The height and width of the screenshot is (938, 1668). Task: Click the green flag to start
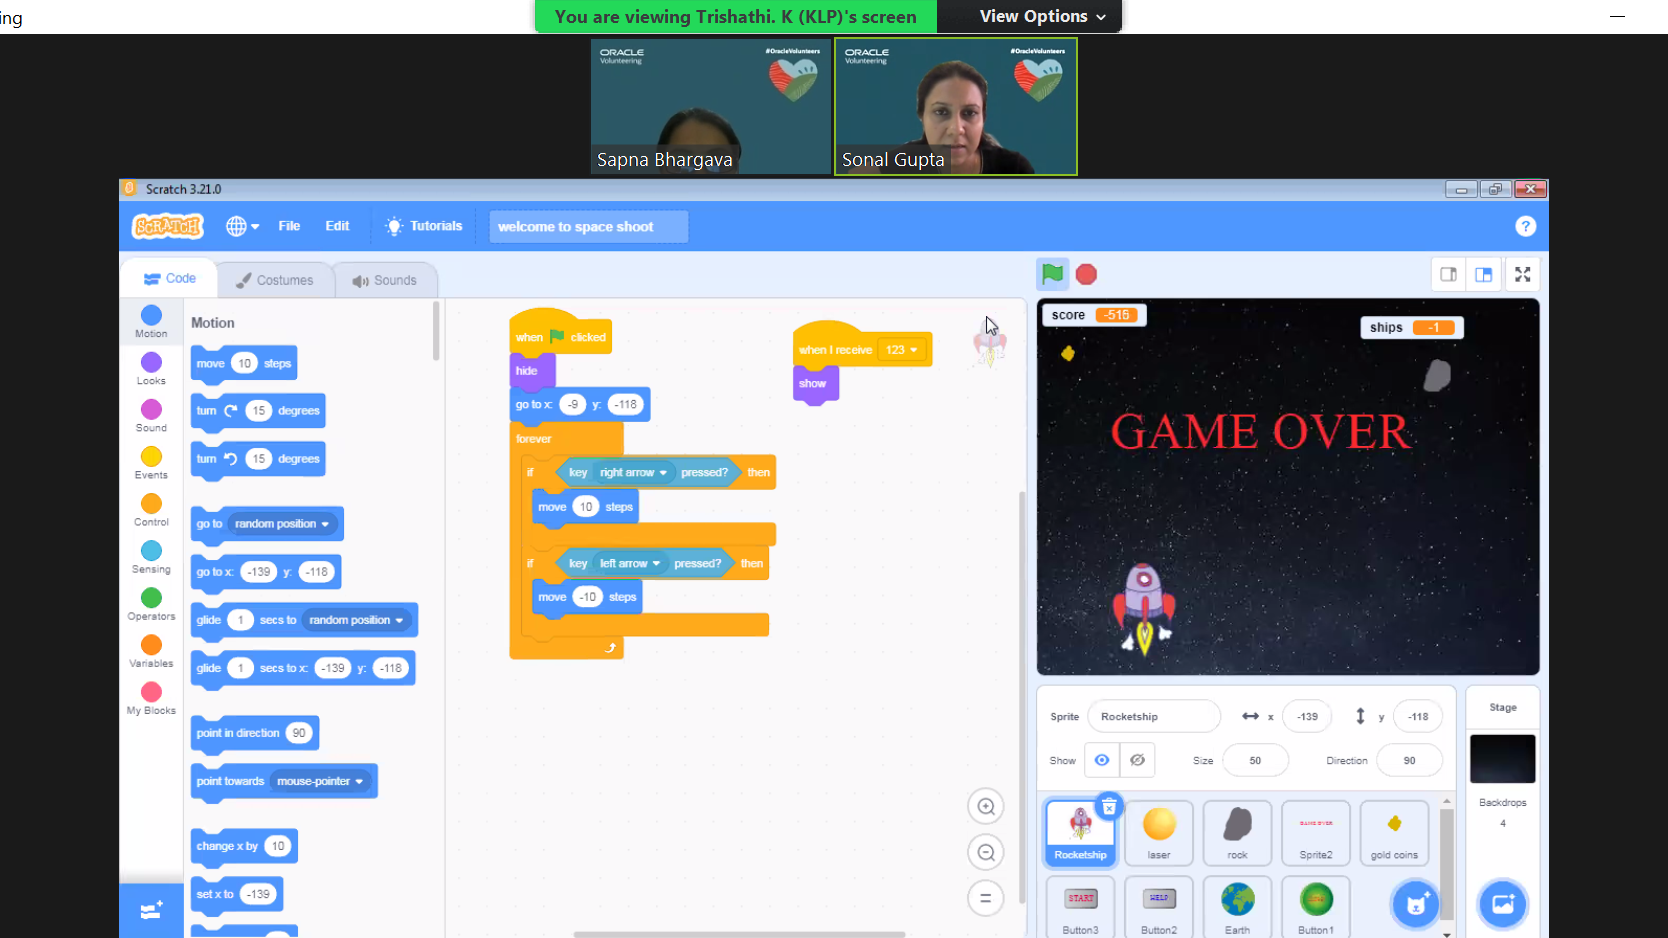pos(1052,274)
